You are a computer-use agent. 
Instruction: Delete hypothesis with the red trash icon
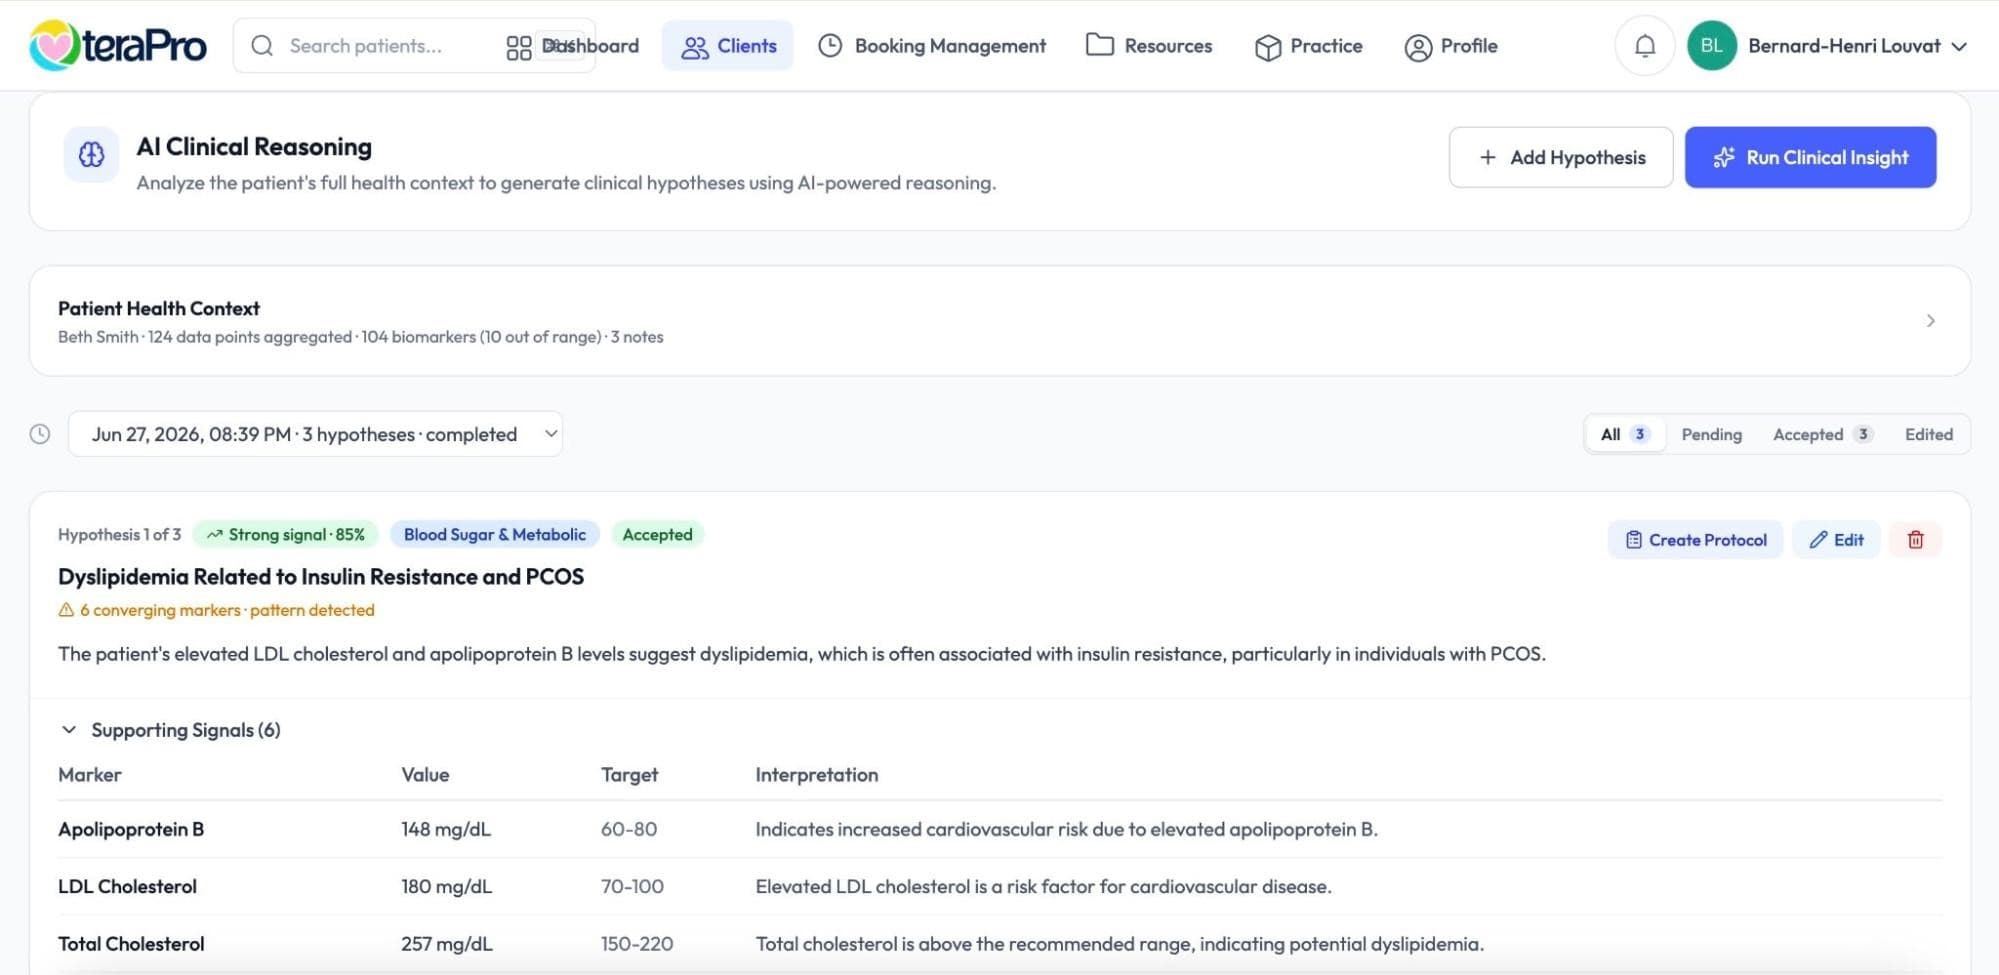pos(1915,540)
